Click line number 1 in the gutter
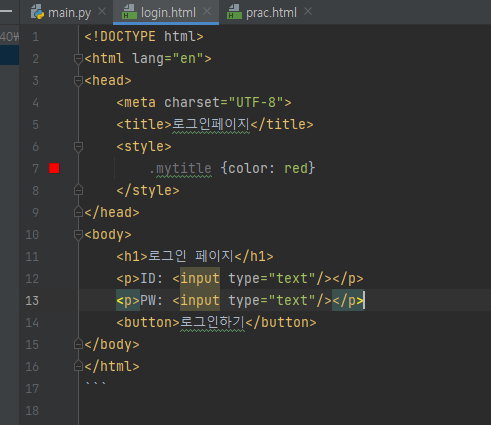Screen dimensions: 491x425 [36, 37]
